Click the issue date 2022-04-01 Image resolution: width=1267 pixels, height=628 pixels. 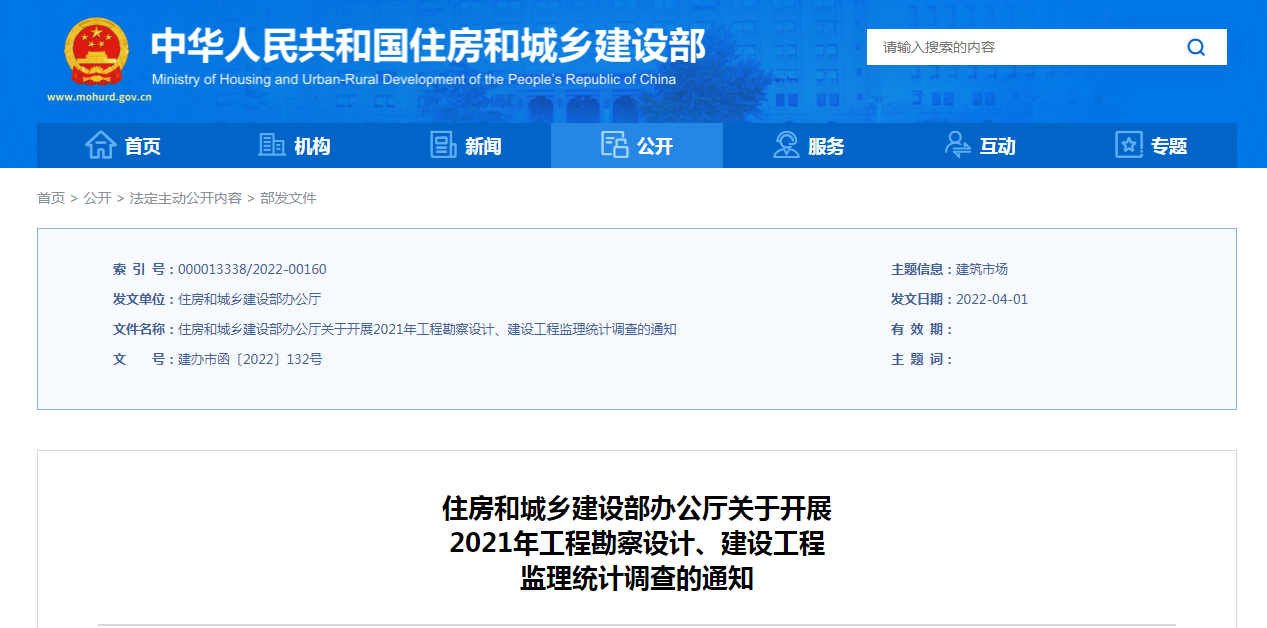992,299
